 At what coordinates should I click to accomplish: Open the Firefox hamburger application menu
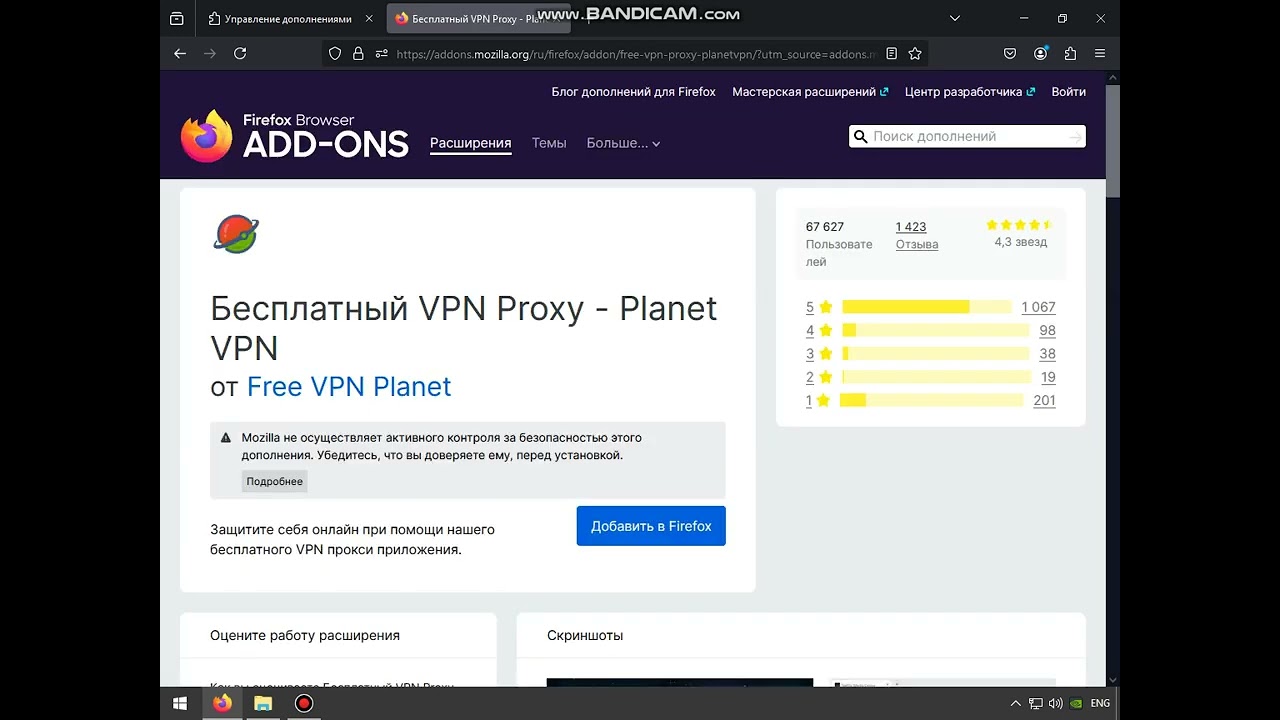pos(1100,54)
